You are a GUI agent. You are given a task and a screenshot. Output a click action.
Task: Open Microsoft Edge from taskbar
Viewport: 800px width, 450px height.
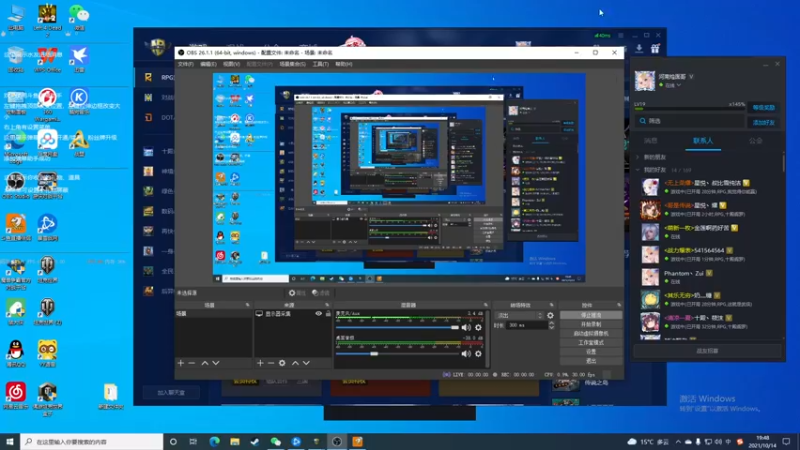(214, 441)
